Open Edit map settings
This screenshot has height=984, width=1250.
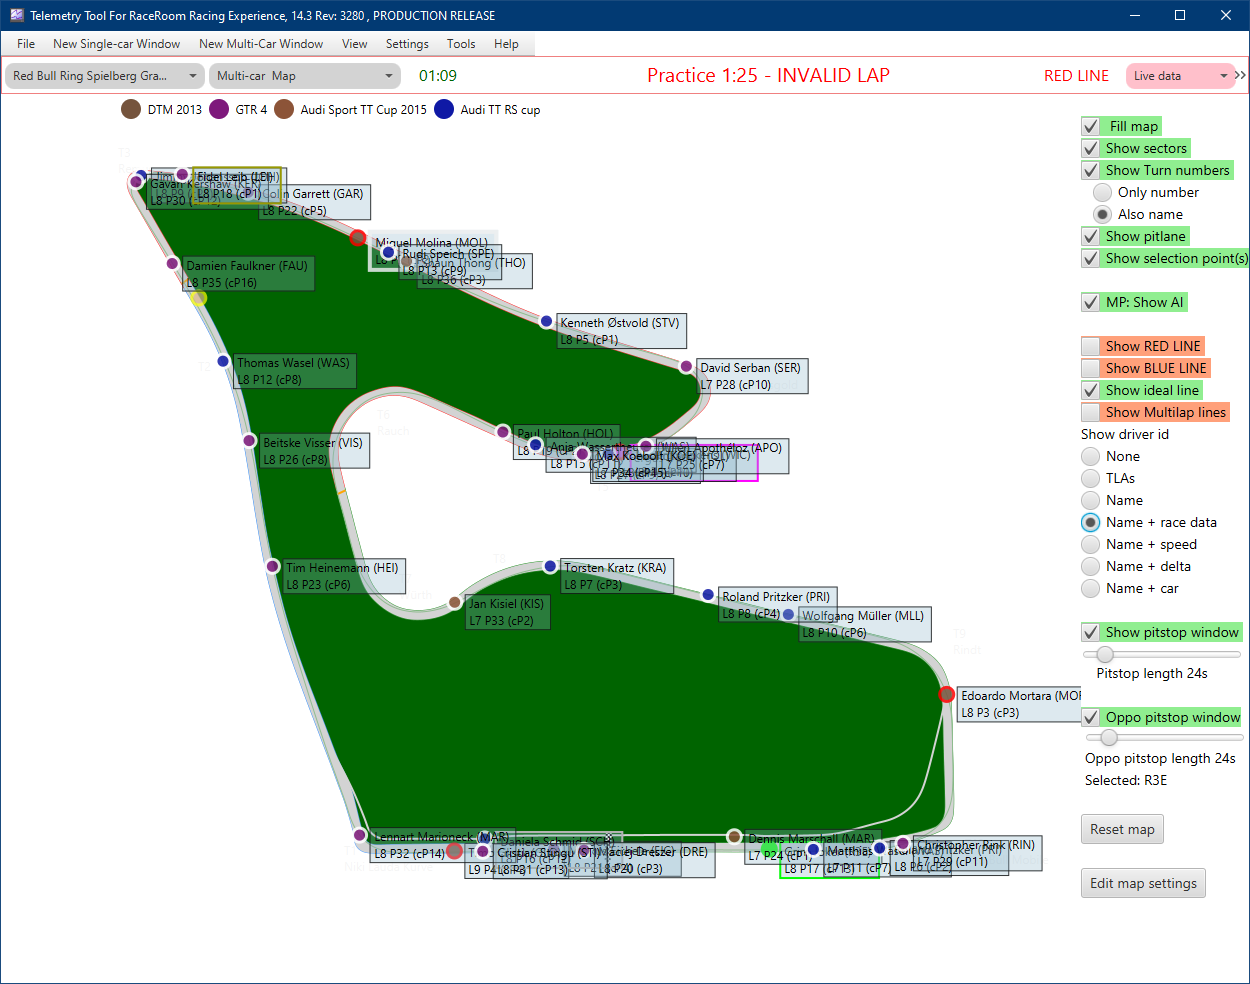(x=1143, y=883)
